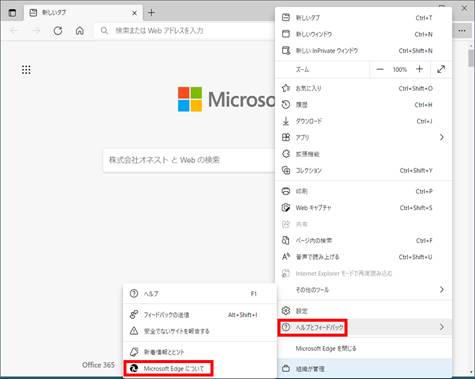Open コレクション menu item
The height and width of the screenshot is (379, 475).
point(363,170)
